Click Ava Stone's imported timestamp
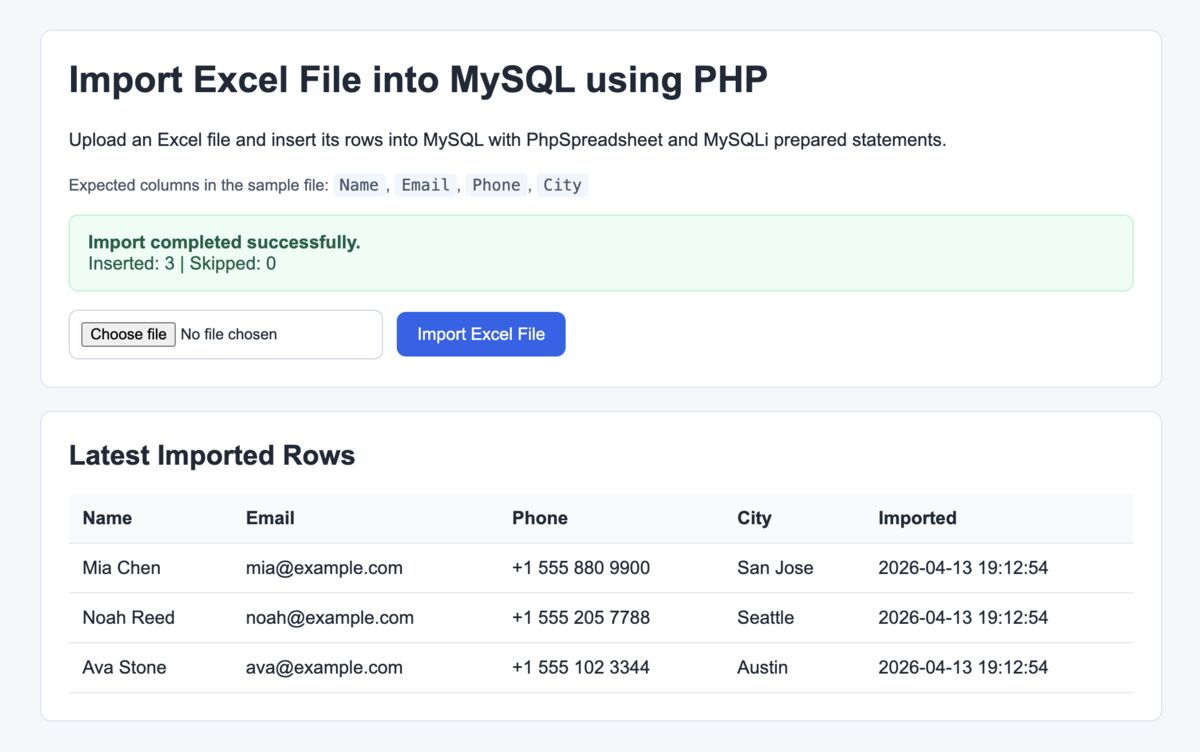1200x752 pixels. [x=963, y=668]
